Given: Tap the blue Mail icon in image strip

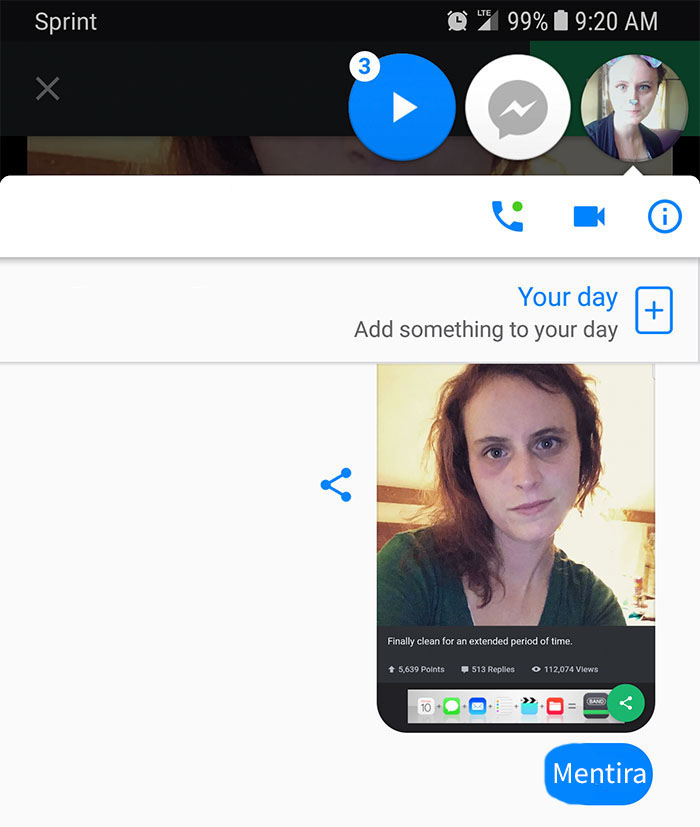Looking at the screenshot, I should click(x=477, y=706).
